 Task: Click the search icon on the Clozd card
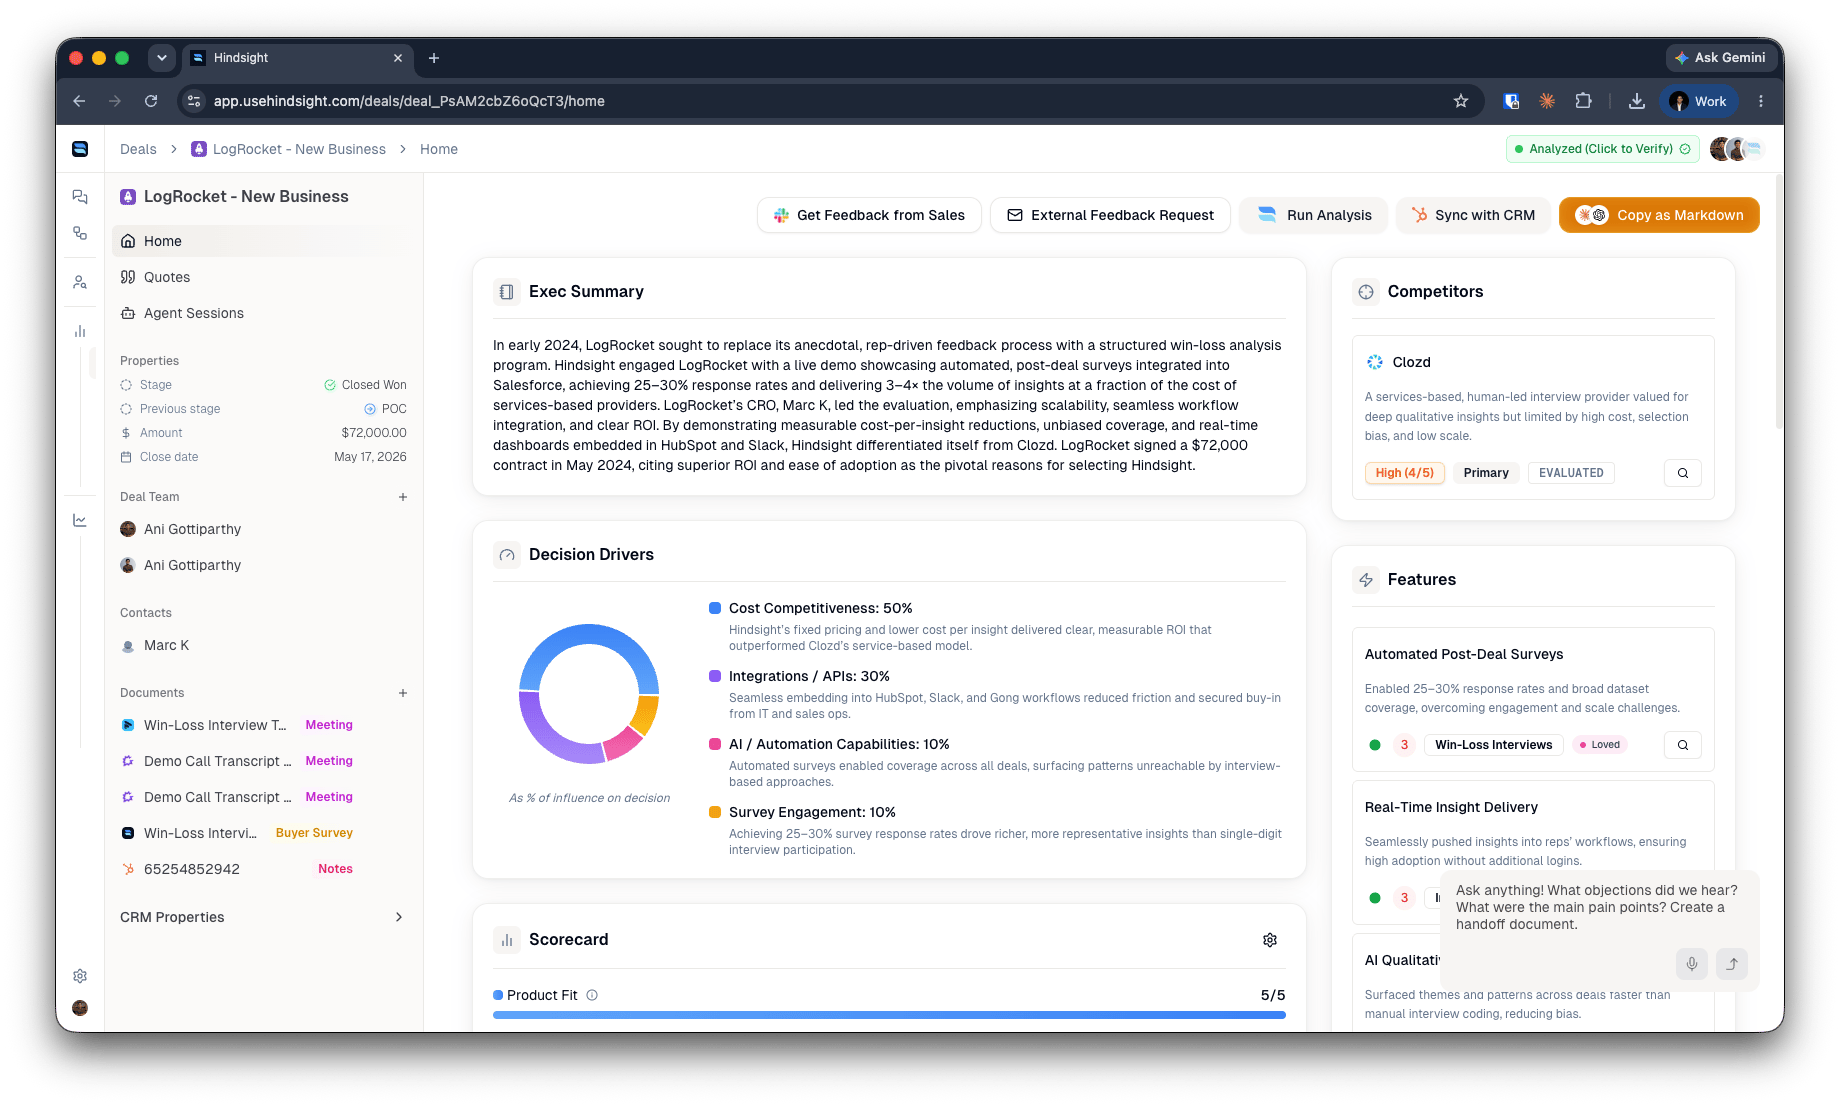coord(1683,473)
